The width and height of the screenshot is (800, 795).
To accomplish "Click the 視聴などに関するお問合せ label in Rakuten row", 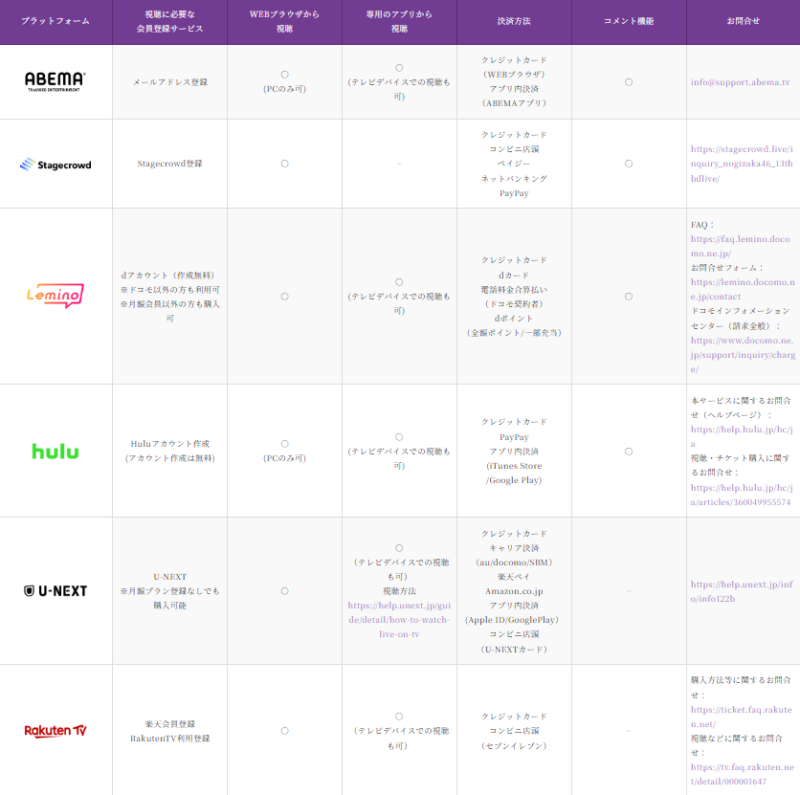I will pyautogui.click(x=737, y=745).
